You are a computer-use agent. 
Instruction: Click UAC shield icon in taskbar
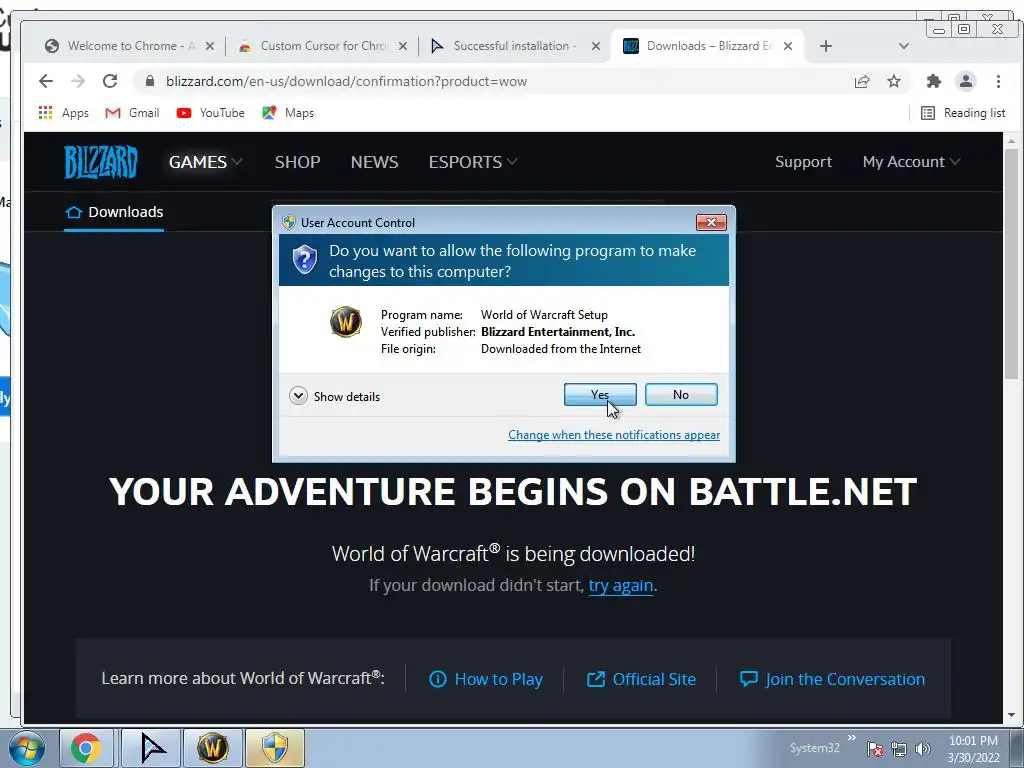(275, 748)
